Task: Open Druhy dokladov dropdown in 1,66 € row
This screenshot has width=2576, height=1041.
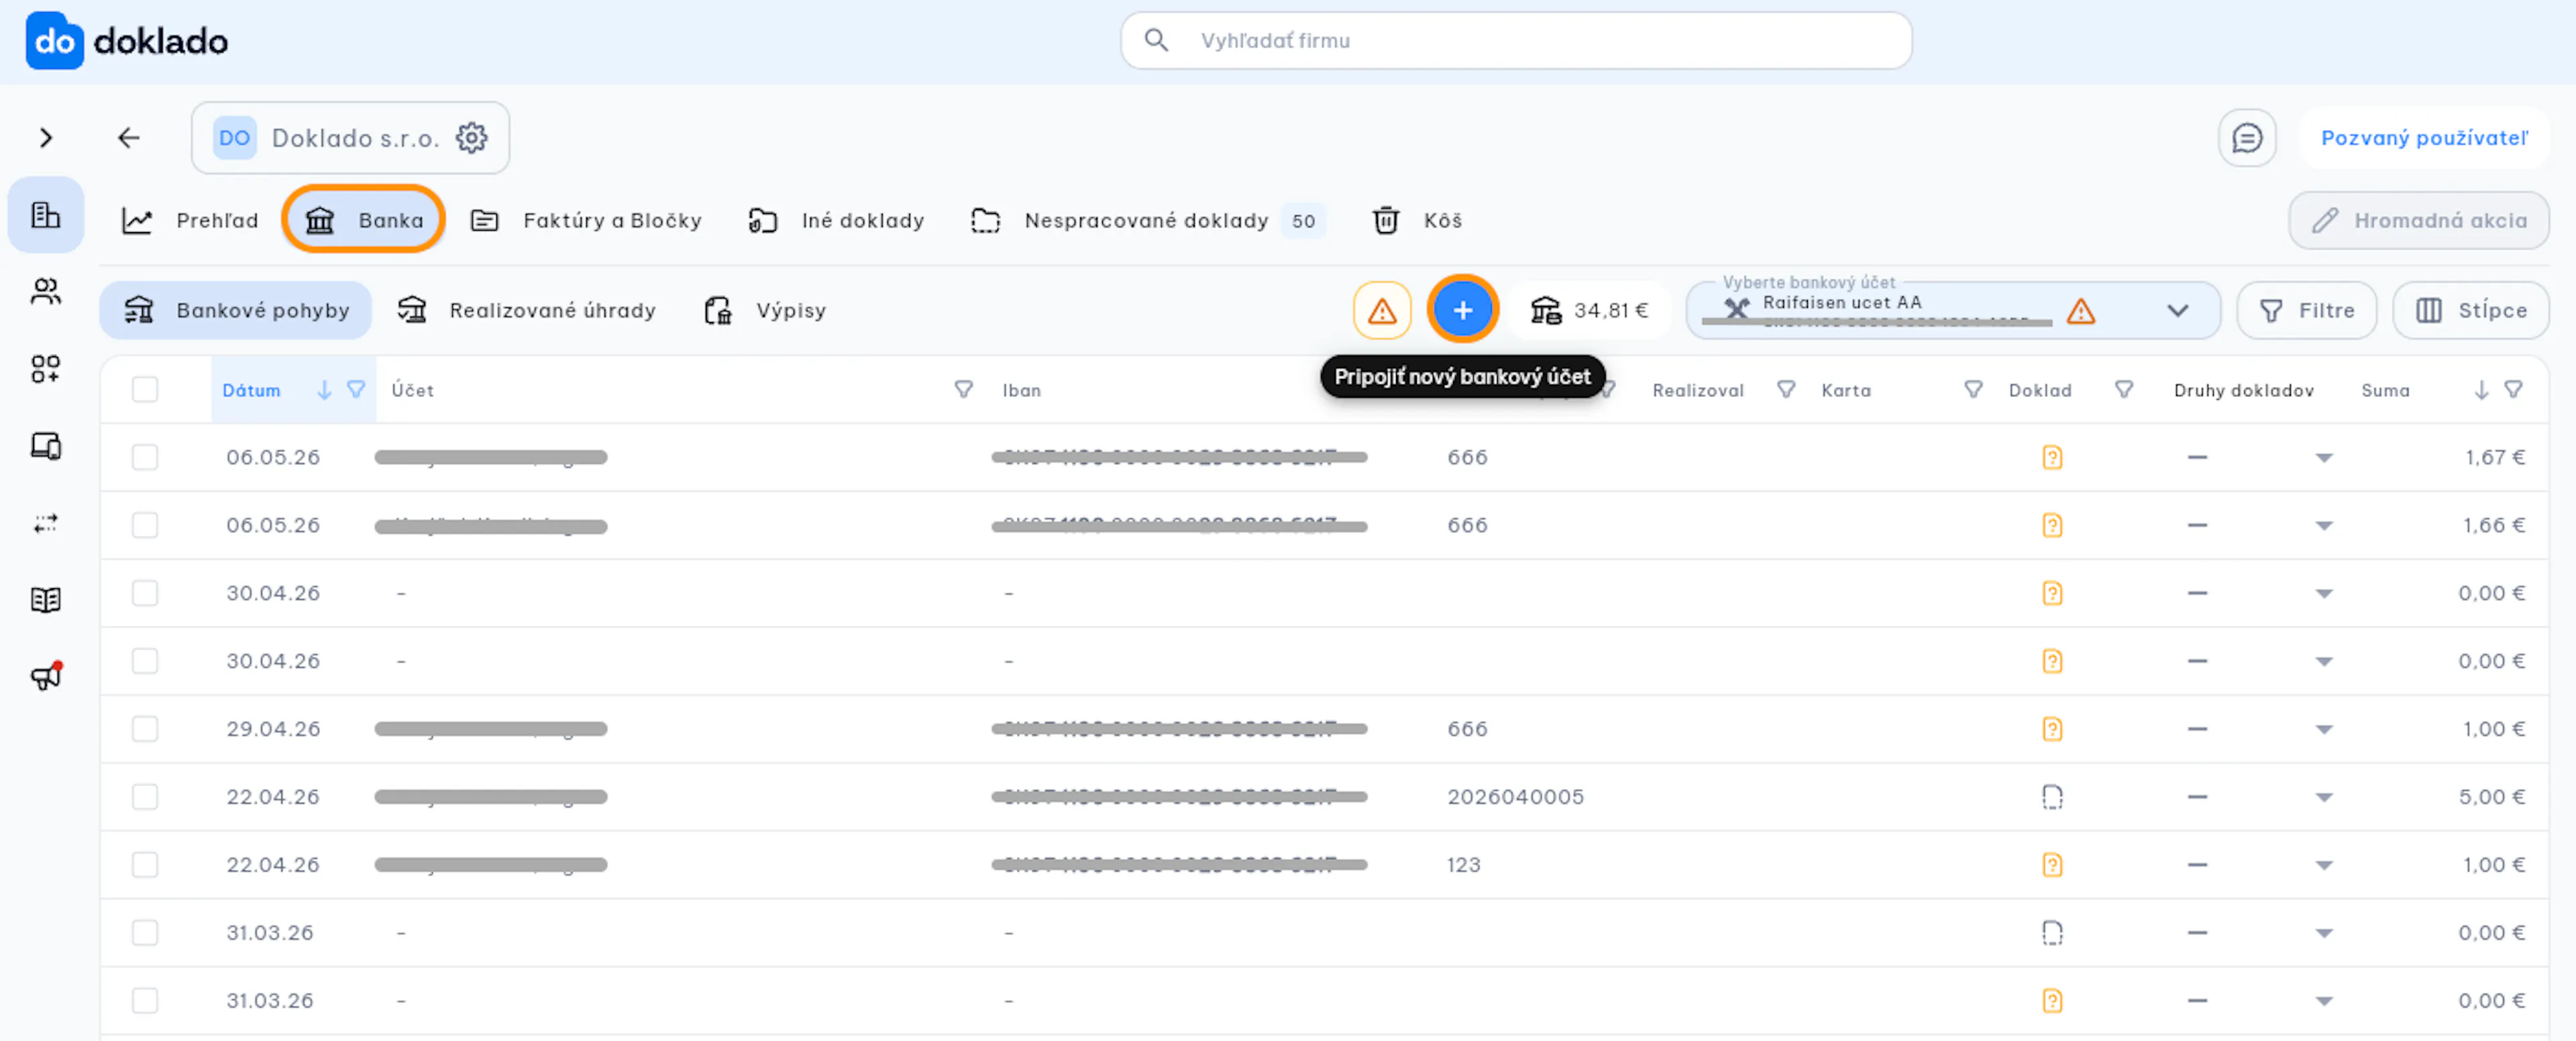Action: pyautogui.click(x=2323, y=526)
